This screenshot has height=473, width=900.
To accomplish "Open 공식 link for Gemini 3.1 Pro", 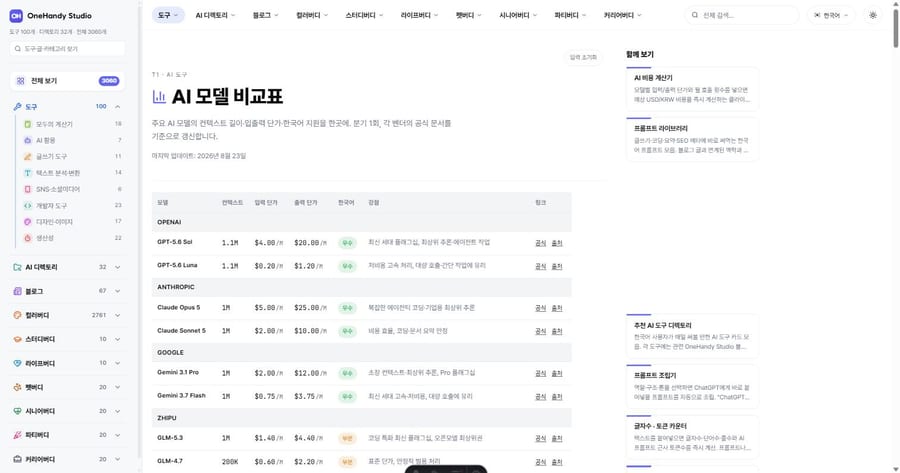I will click(x=540, y=374).
